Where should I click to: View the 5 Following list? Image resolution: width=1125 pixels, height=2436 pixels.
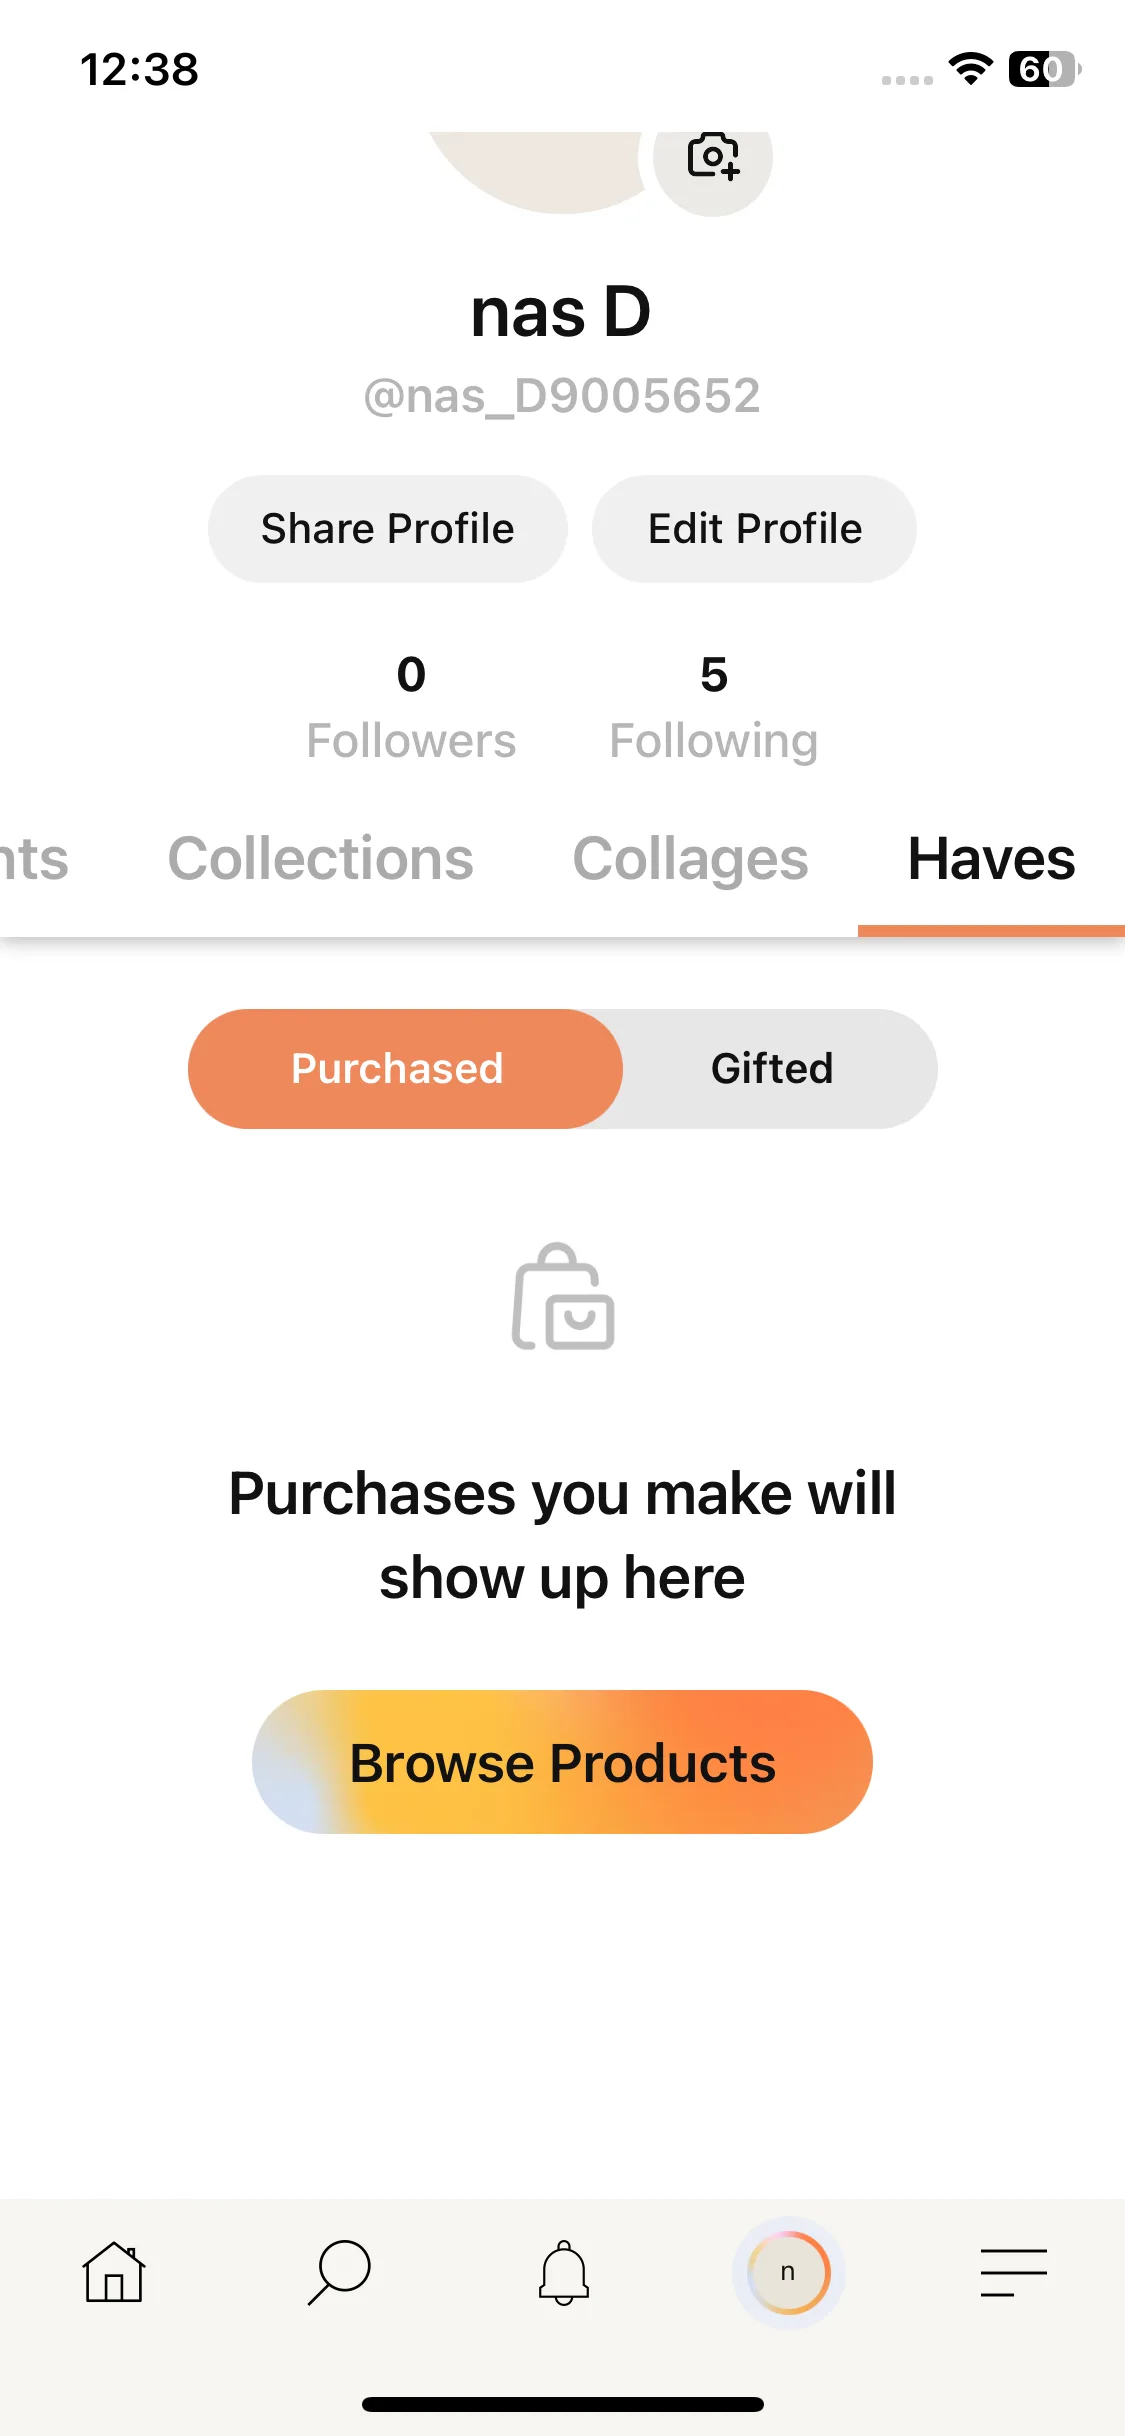point(714,708)
